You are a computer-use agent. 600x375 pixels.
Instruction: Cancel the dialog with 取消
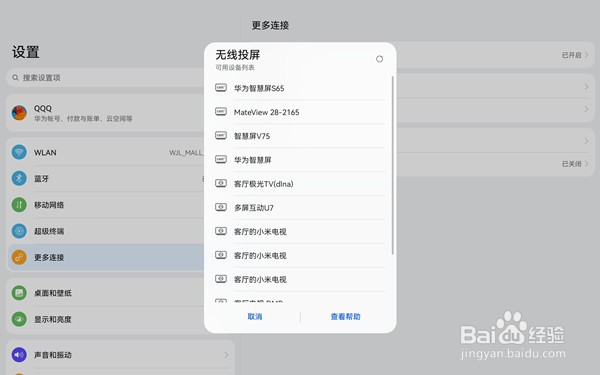[x=255, y=316]
